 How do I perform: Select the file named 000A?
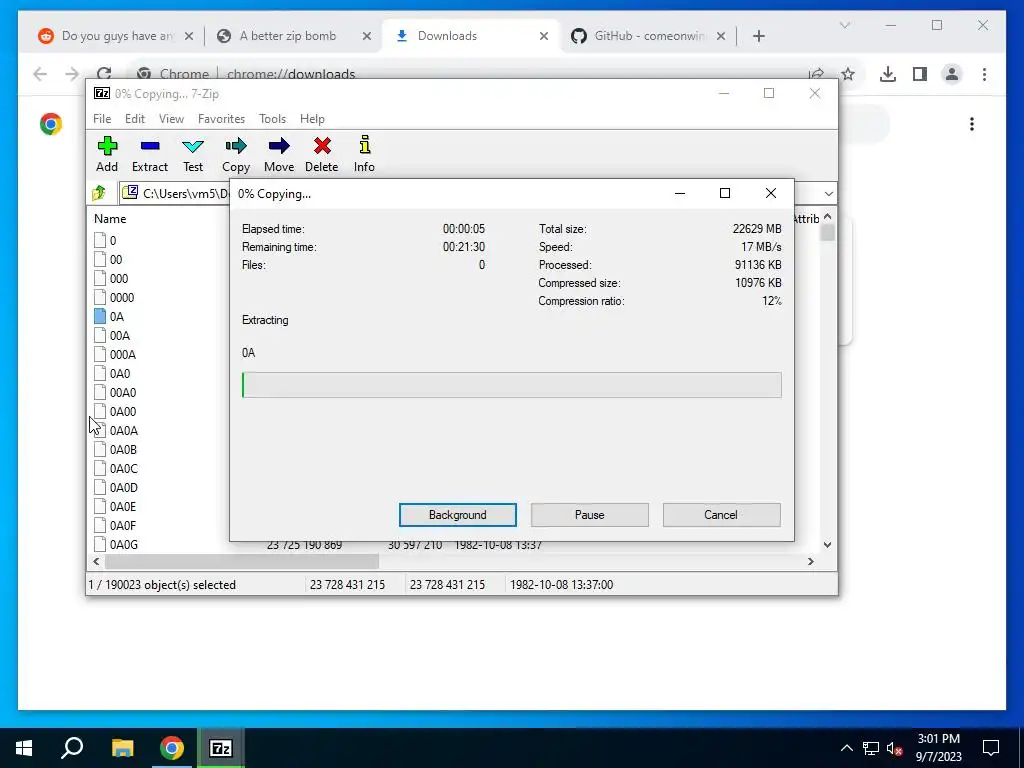[115, 354]
